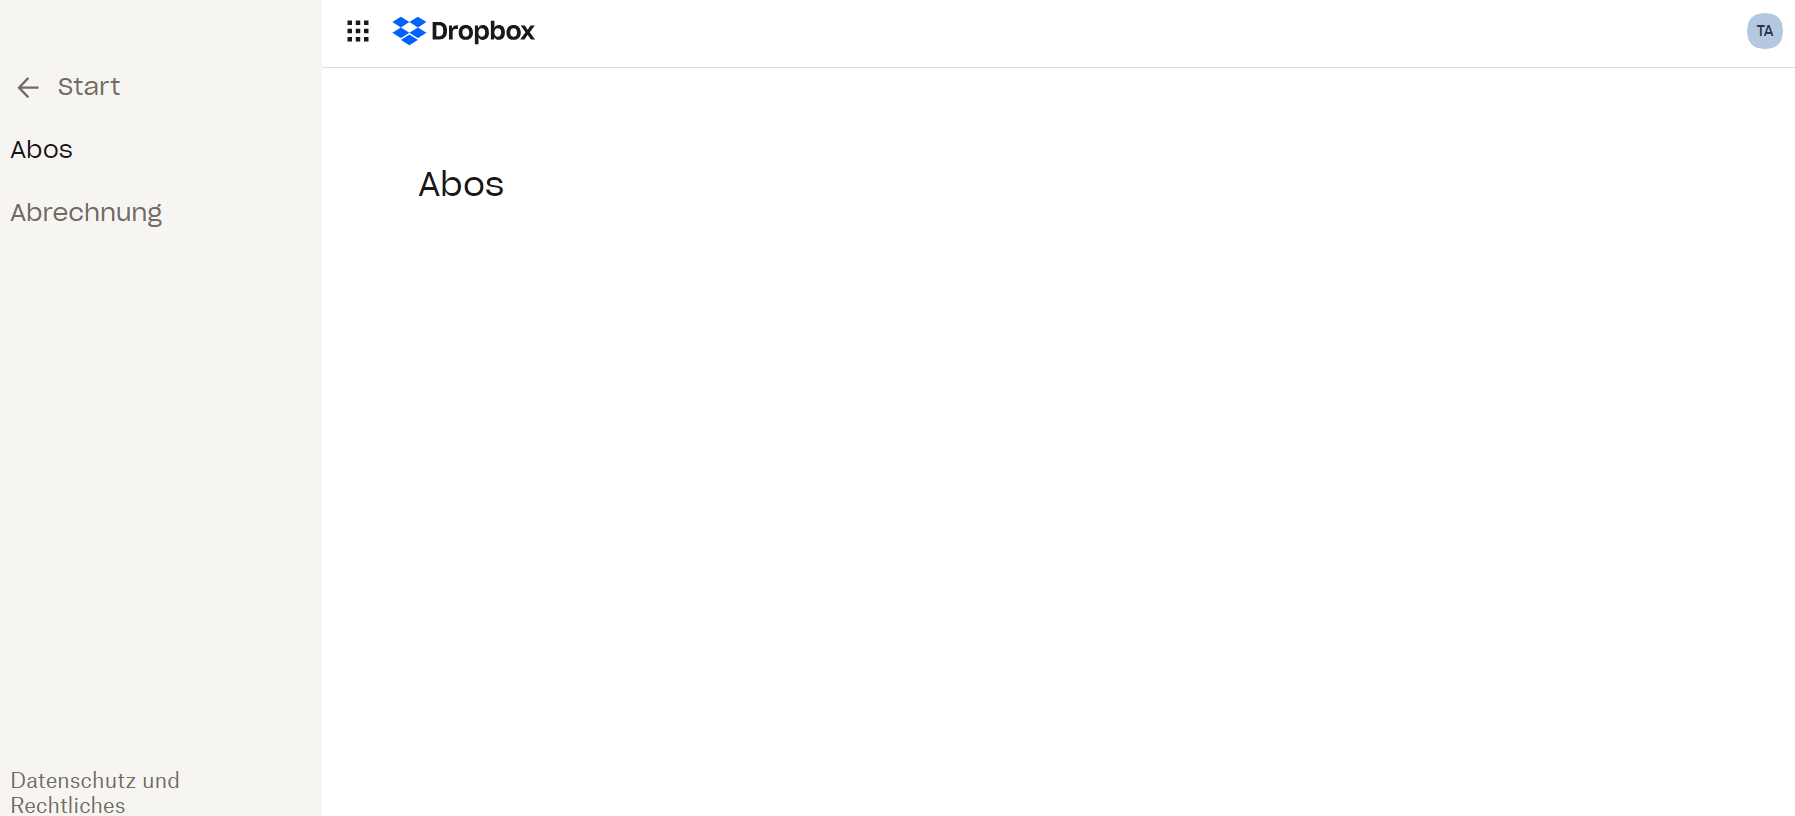
Task: Click the Dropbox wordmark text
Action: coord(483,31)
